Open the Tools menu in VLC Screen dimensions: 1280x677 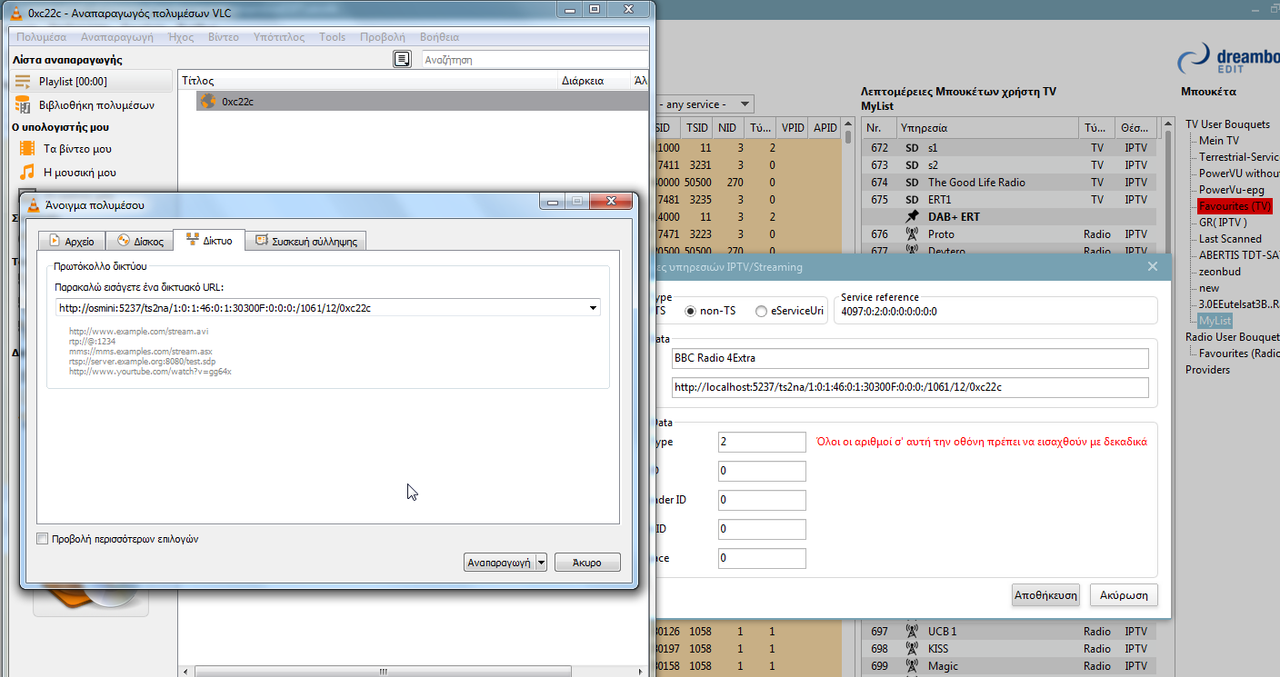(332, 37)
